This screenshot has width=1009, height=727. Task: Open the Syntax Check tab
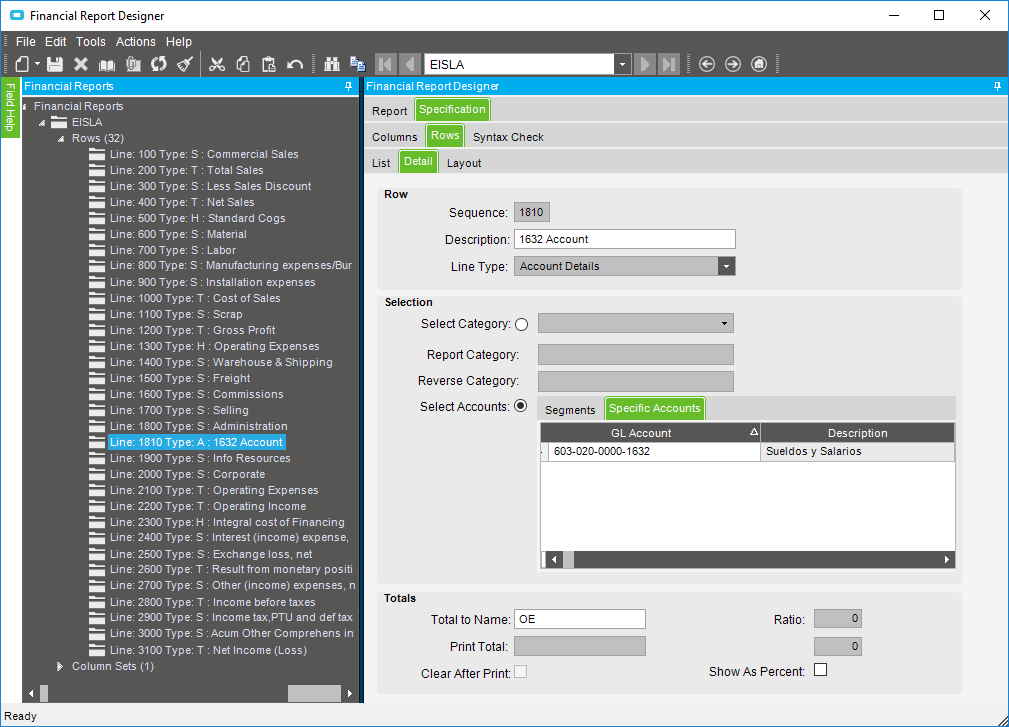click(x=508, y=137)
